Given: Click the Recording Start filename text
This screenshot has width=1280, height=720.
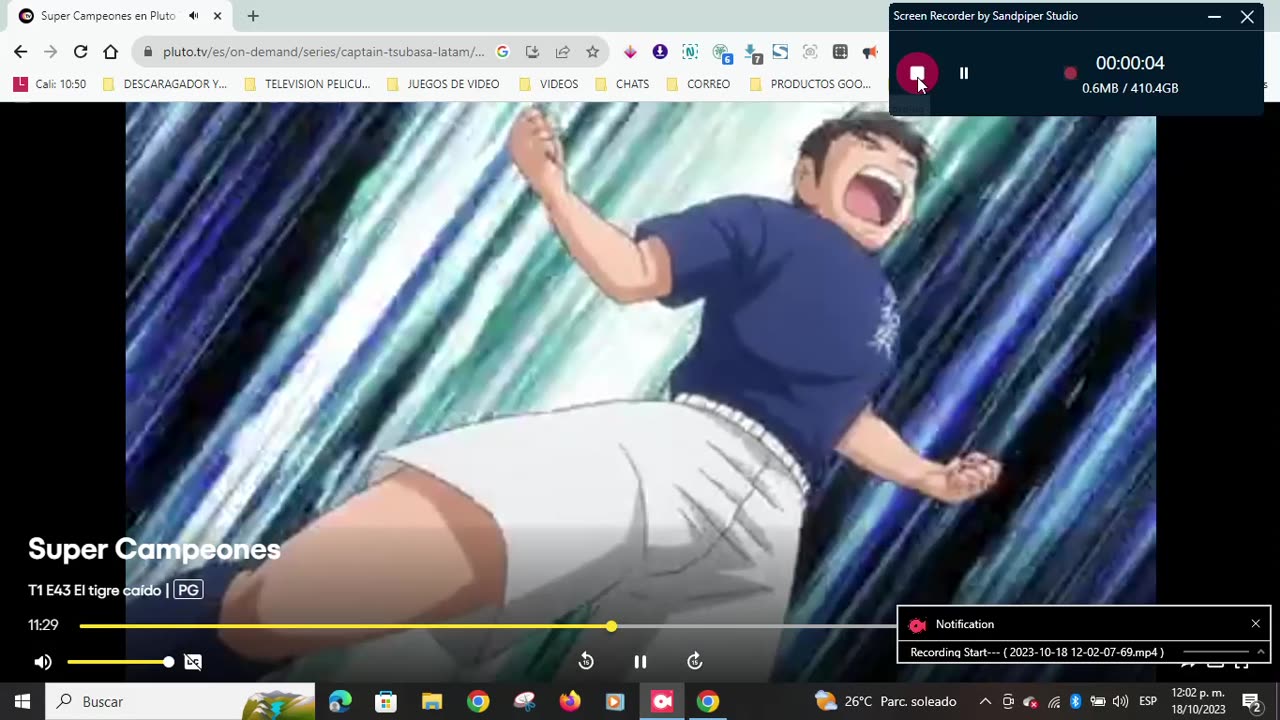Looking at the screenshot, I should tap(1037, 652).
